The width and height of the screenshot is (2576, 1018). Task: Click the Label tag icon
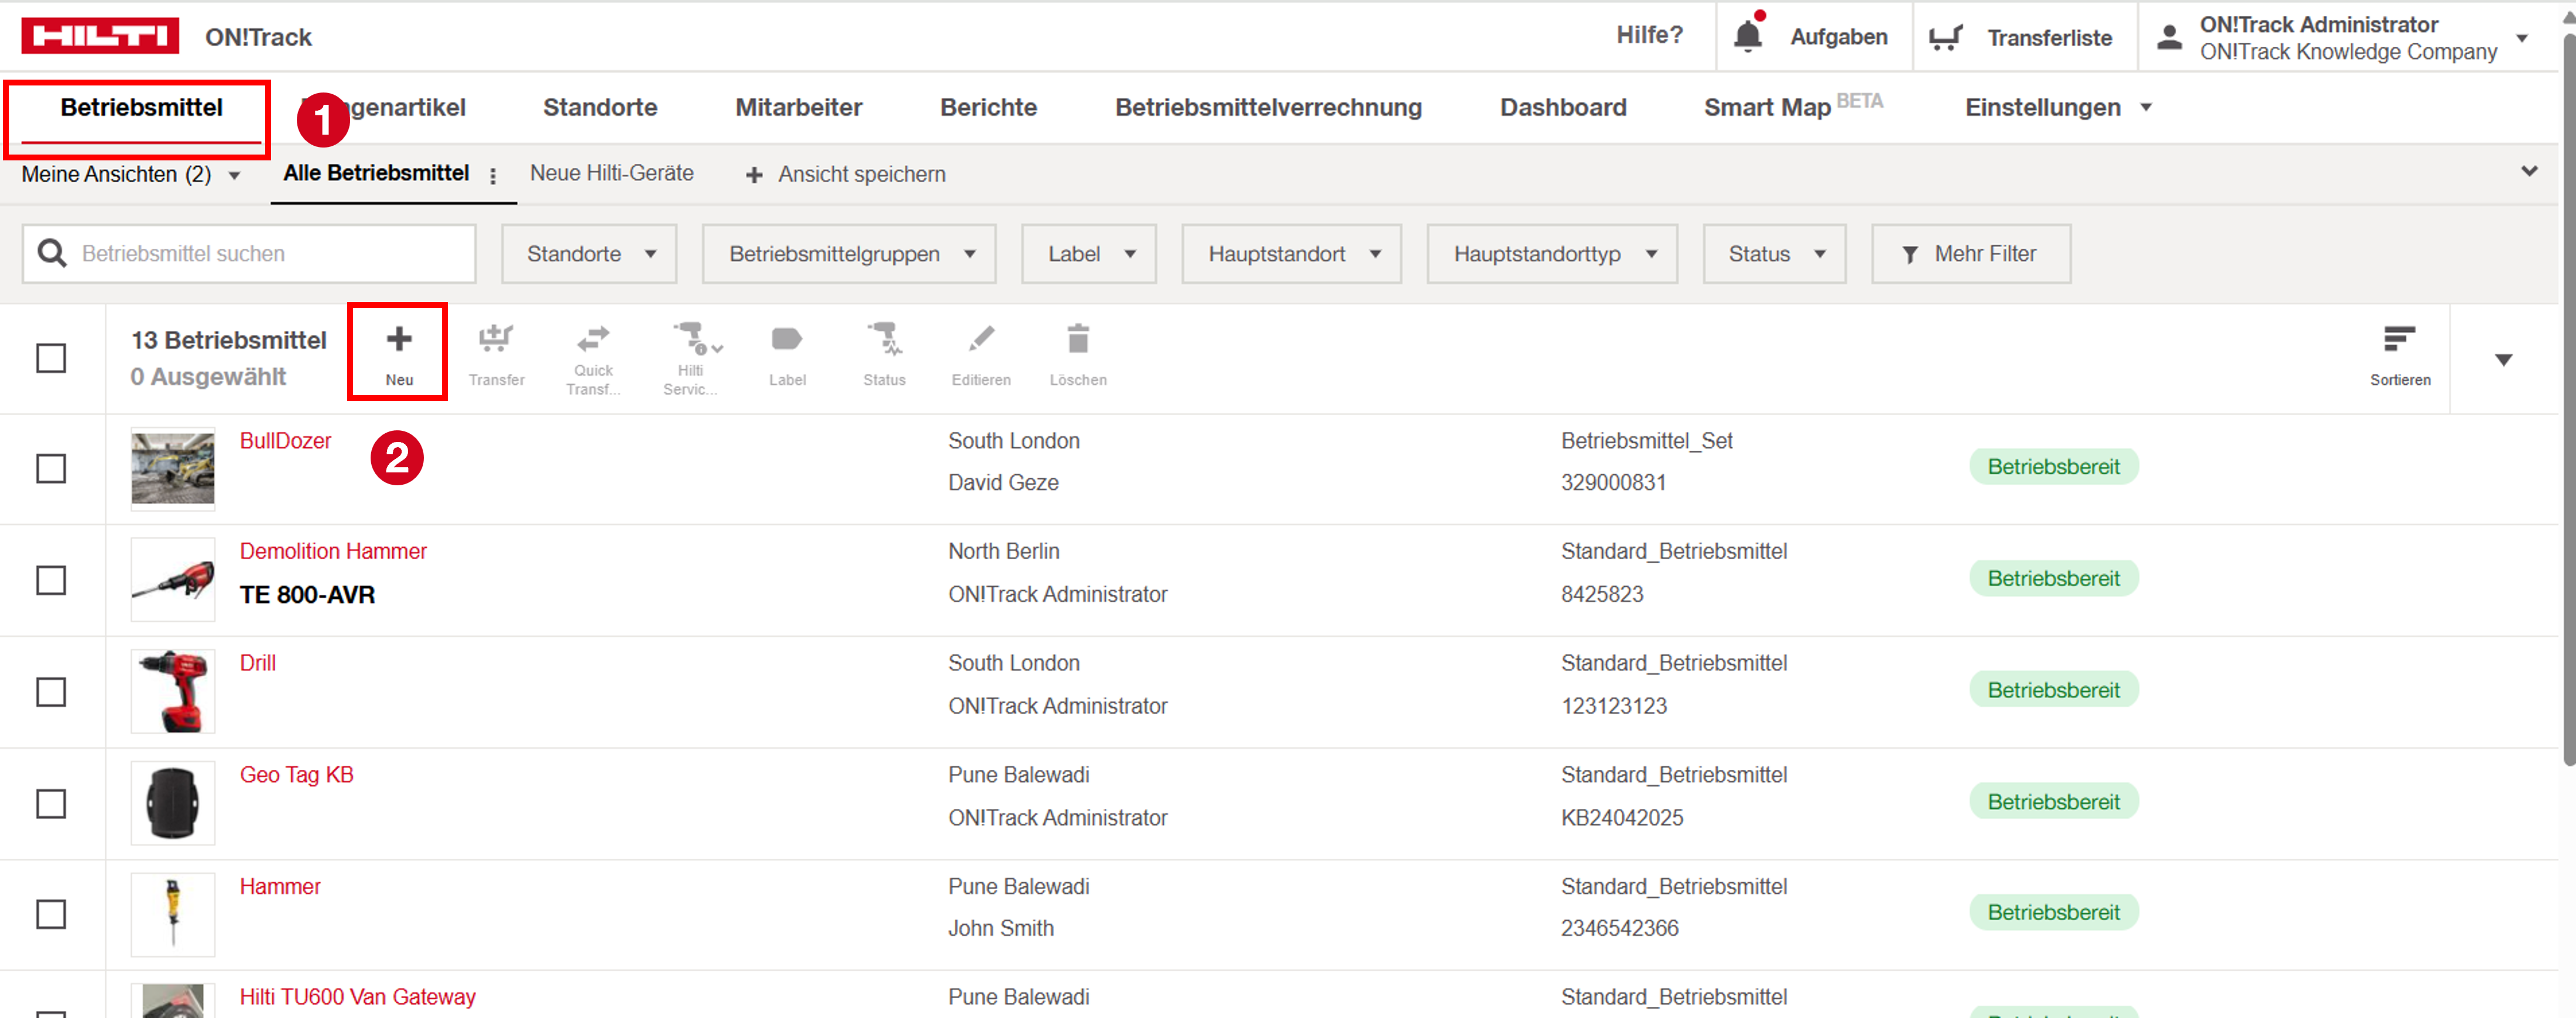click(x=787, y=340)
